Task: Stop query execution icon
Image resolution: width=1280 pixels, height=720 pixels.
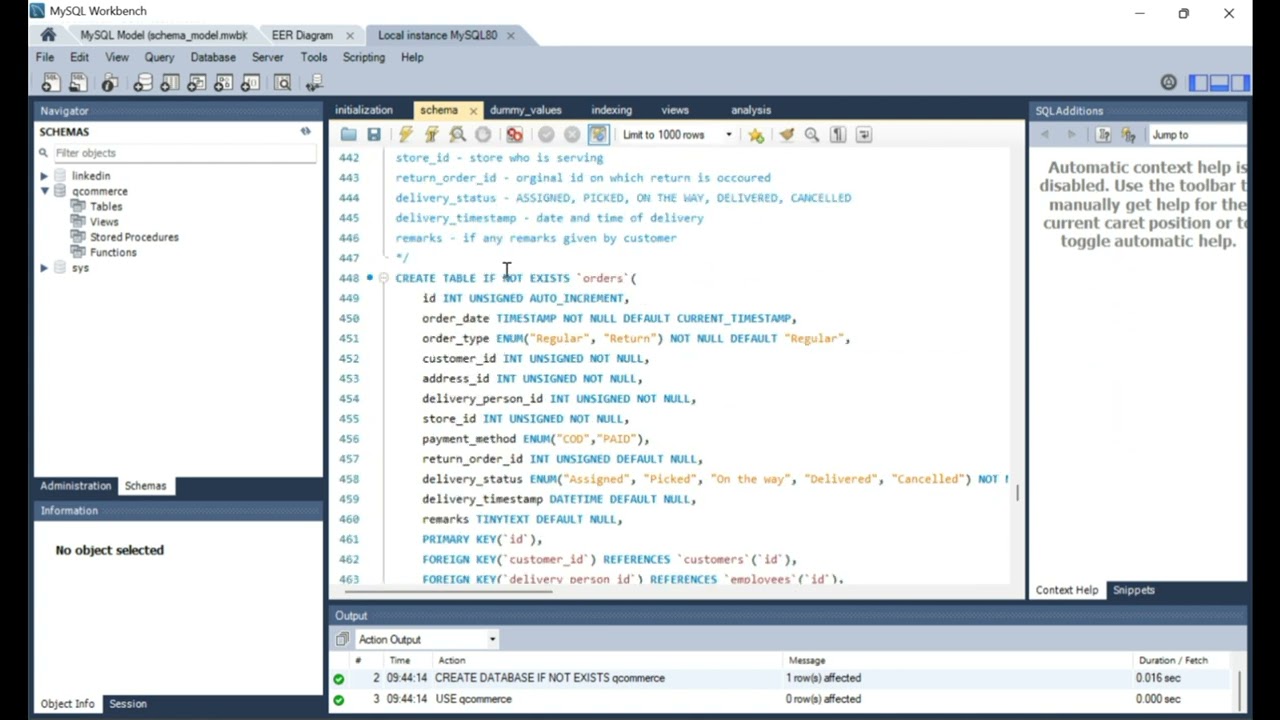Action: tap(483, 135)
